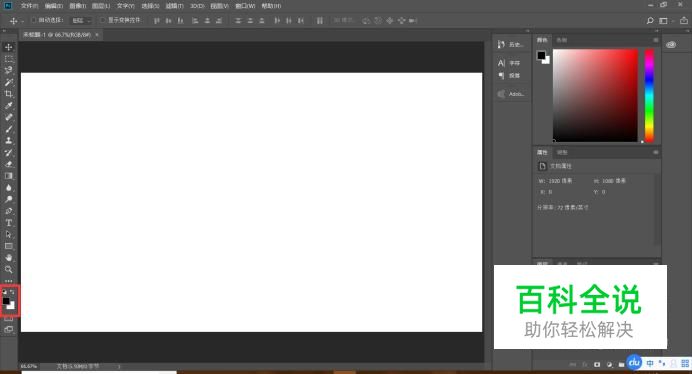Open the Window (窗口) menu
This screenshot has width=692, height=374.
tap(245, 6)
